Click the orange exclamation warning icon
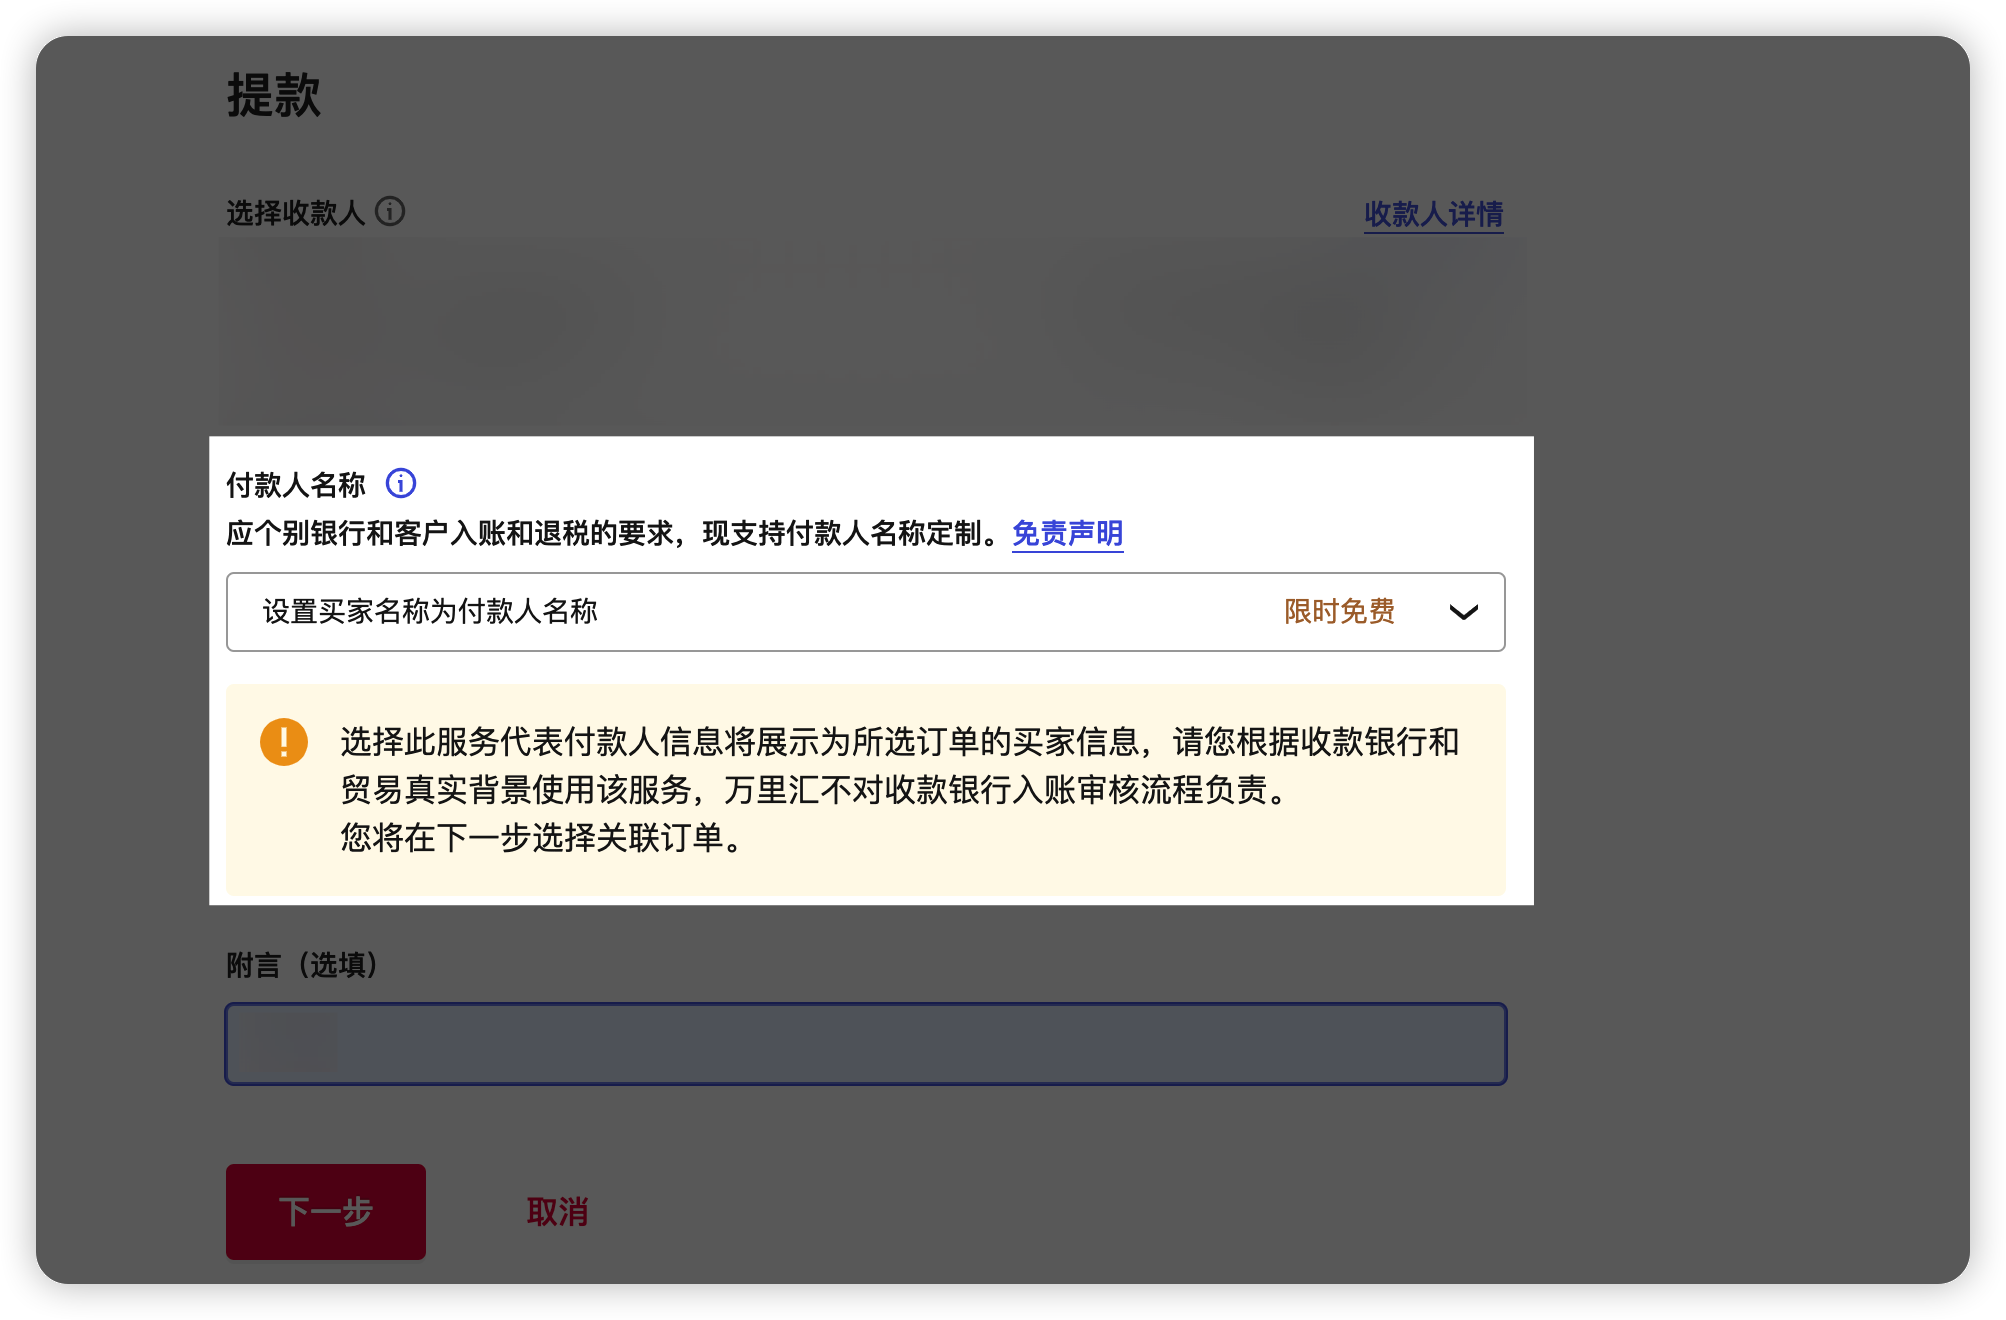Viewport: 2006px width, 1320px height. [284, 742]
